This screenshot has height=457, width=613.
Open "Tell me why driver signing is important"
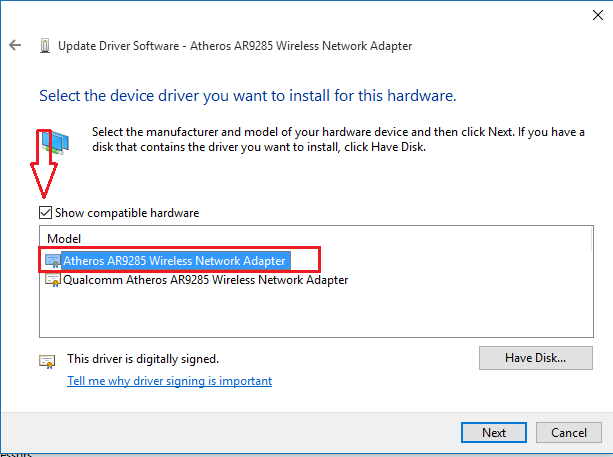coord(169,381)
